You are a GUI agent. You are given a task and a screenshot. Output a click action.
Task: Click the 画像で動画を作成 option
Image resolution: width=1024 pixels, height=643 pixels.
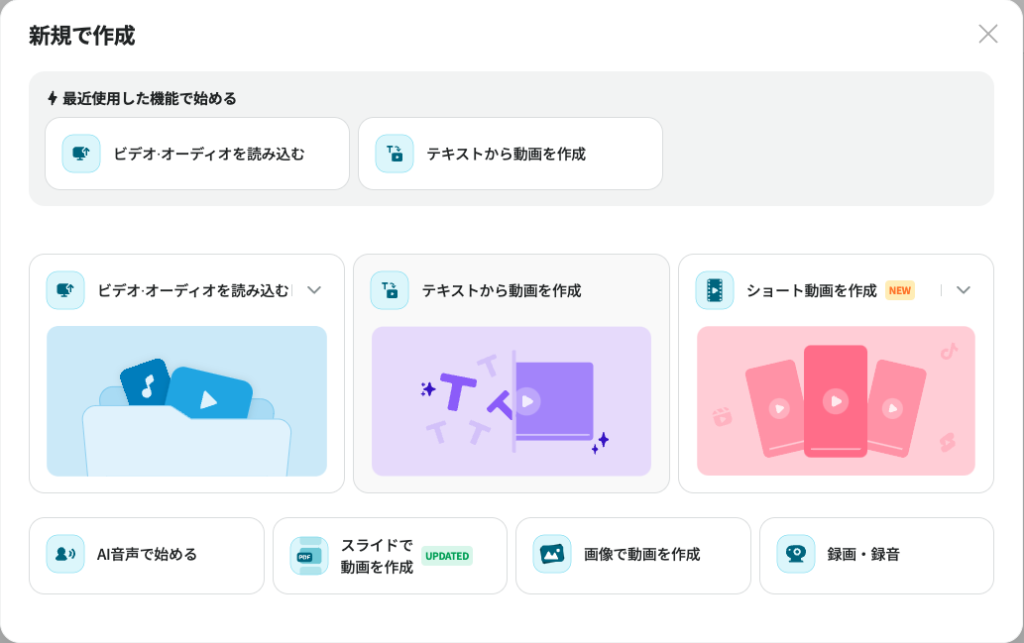(x=632, y=555)
